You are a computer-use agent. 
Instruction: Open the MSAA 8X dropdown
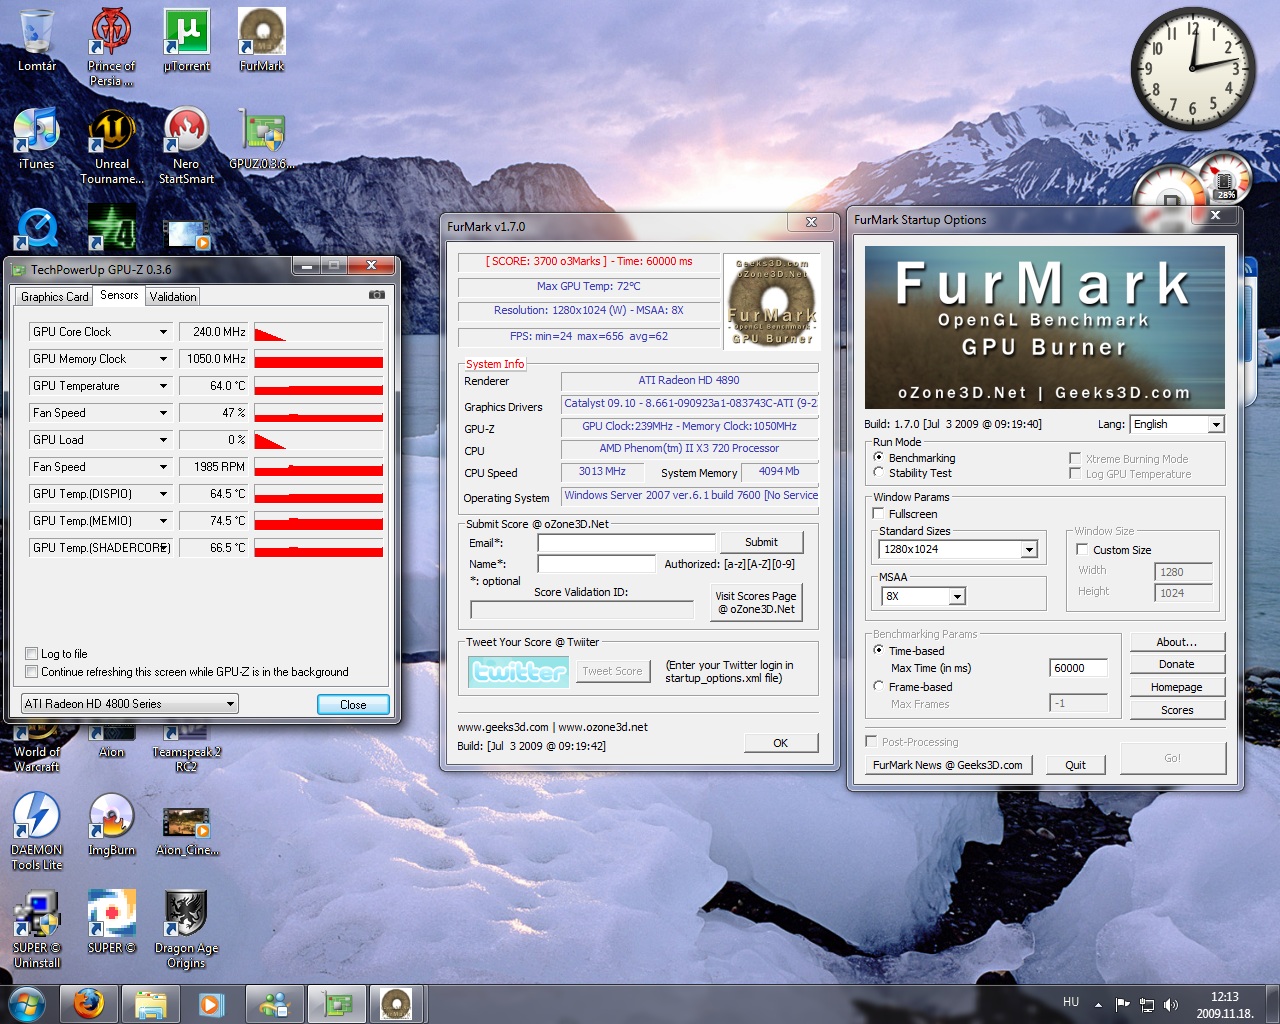click(923, 596)
